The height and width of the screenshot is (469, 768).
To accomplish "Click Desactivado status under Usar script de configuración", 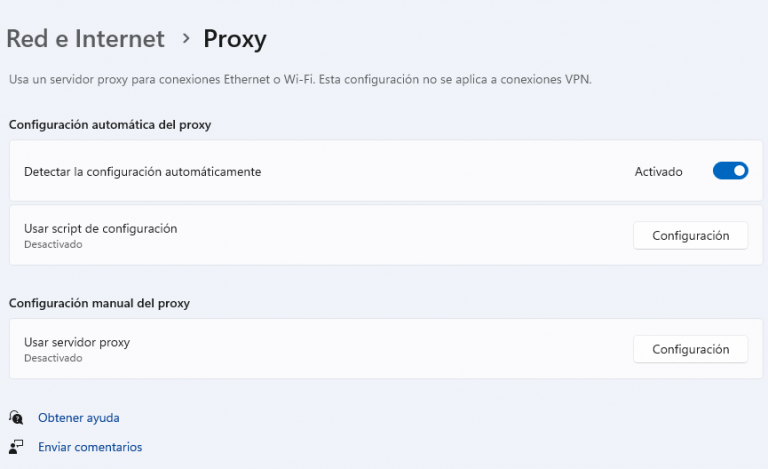I will (x=53, y=244).
